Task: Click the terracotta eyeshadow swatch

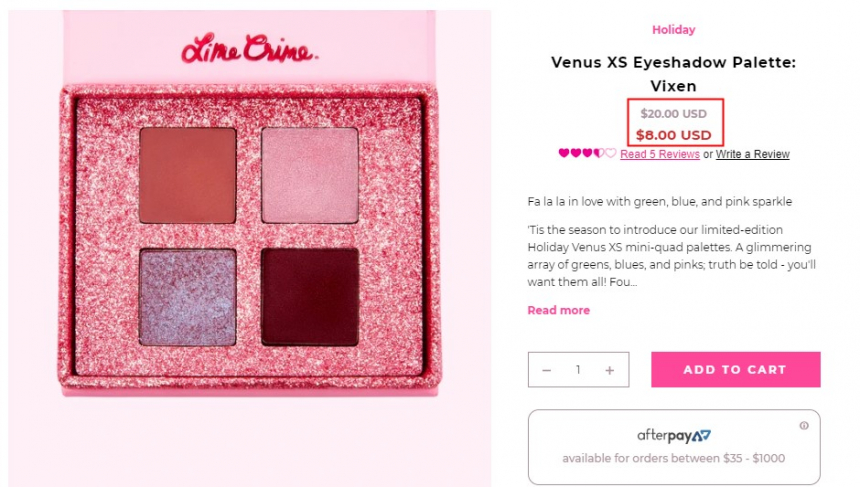Action: [188, 175]
